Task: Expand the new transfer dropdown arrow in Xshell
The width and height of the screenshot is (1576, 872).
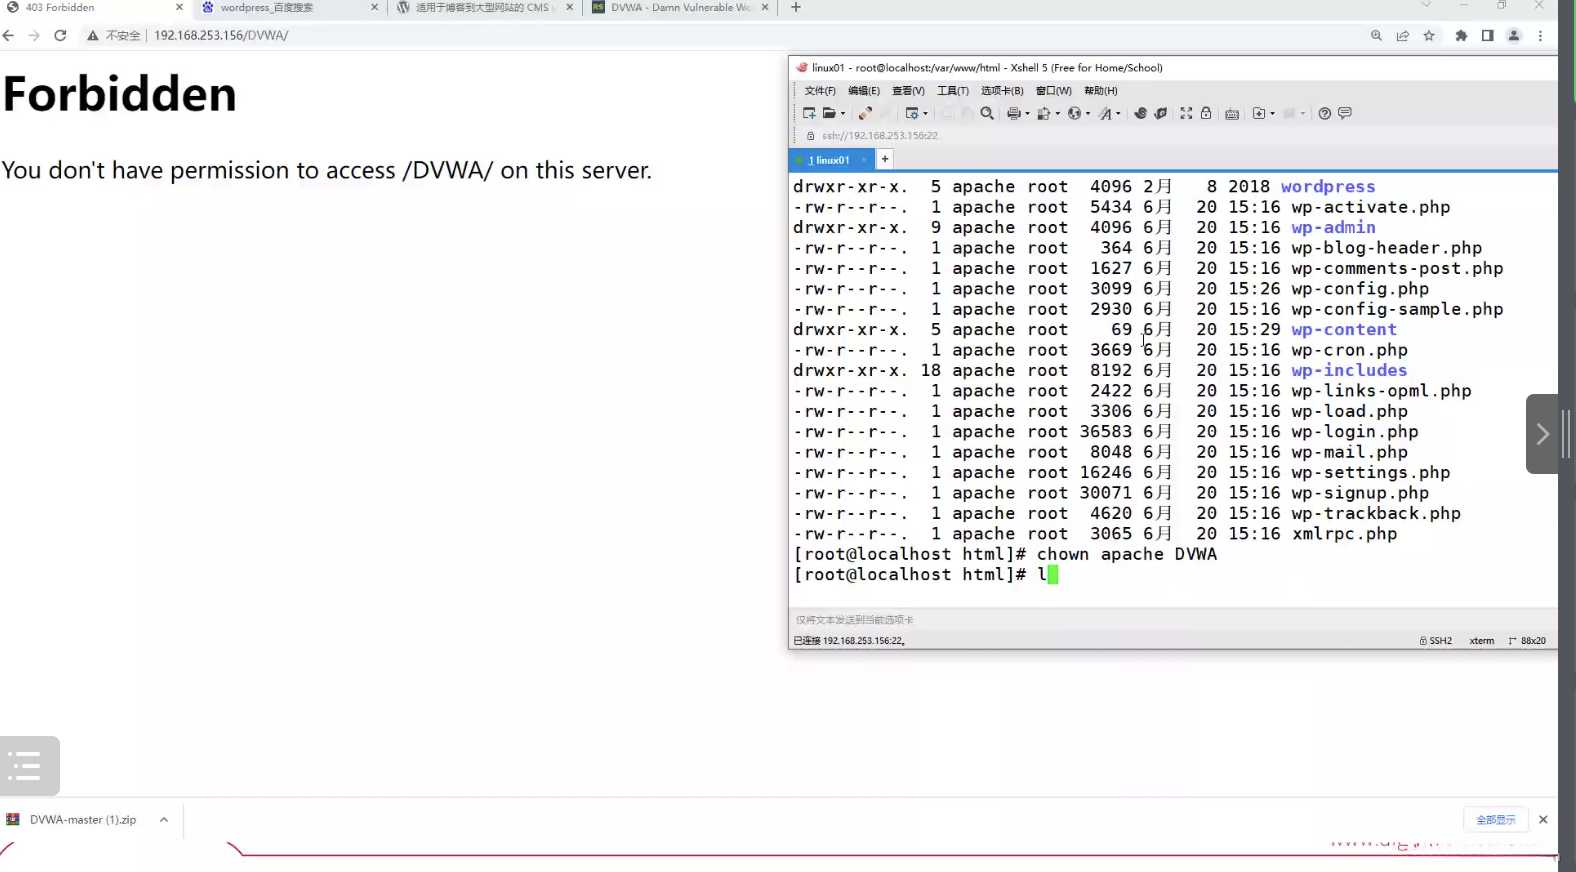Action: click(x=1272, y=114)
